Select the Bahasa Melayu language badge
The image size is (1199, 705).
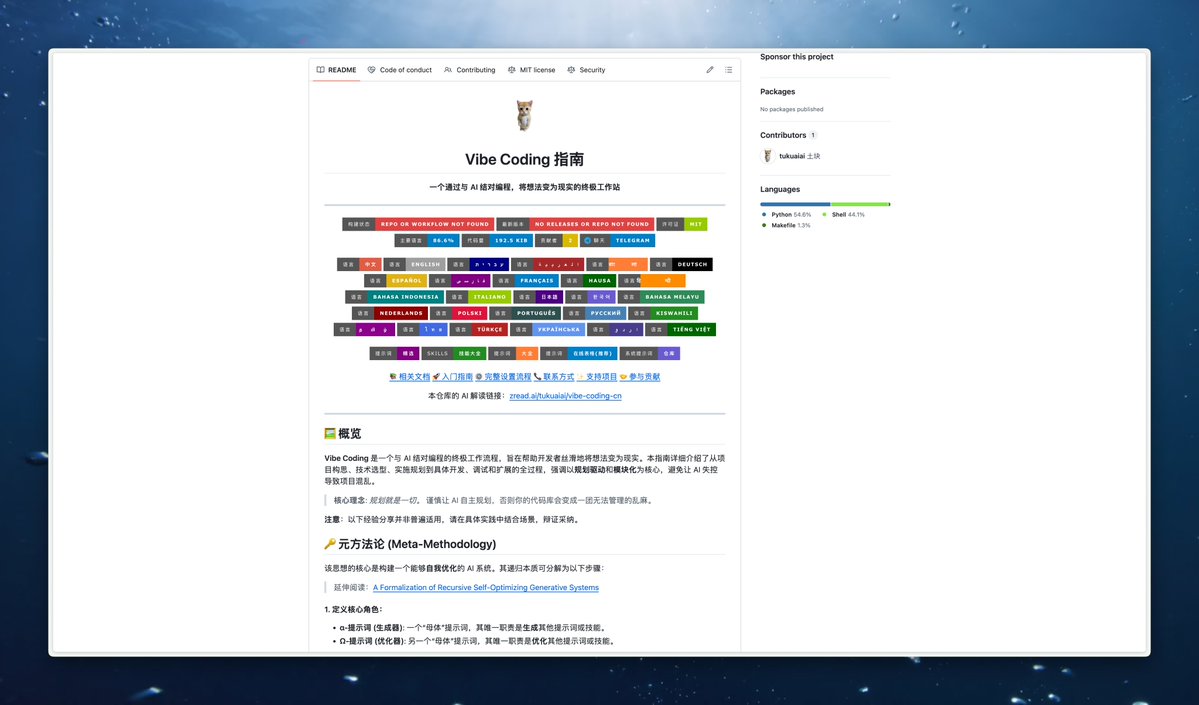(x=661, y=297)
